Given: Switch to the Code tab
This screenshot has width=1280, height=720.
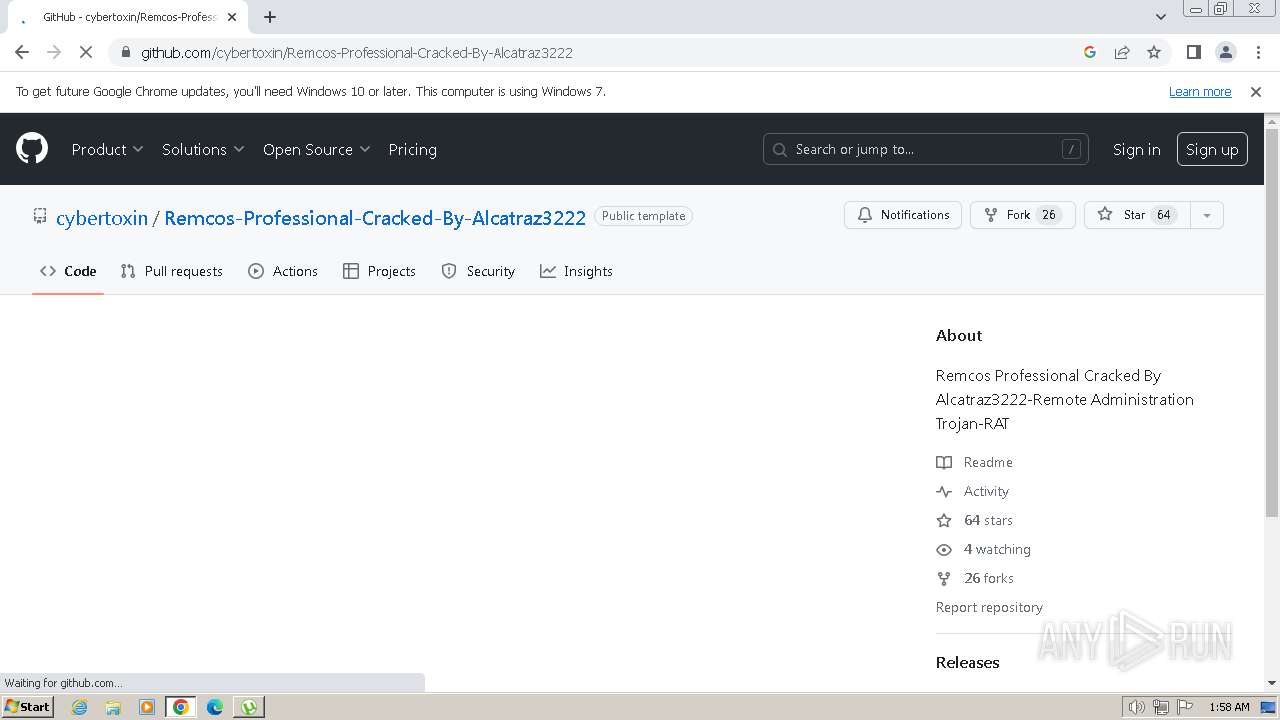Looking at the screenshot, I should pos(68,271).
